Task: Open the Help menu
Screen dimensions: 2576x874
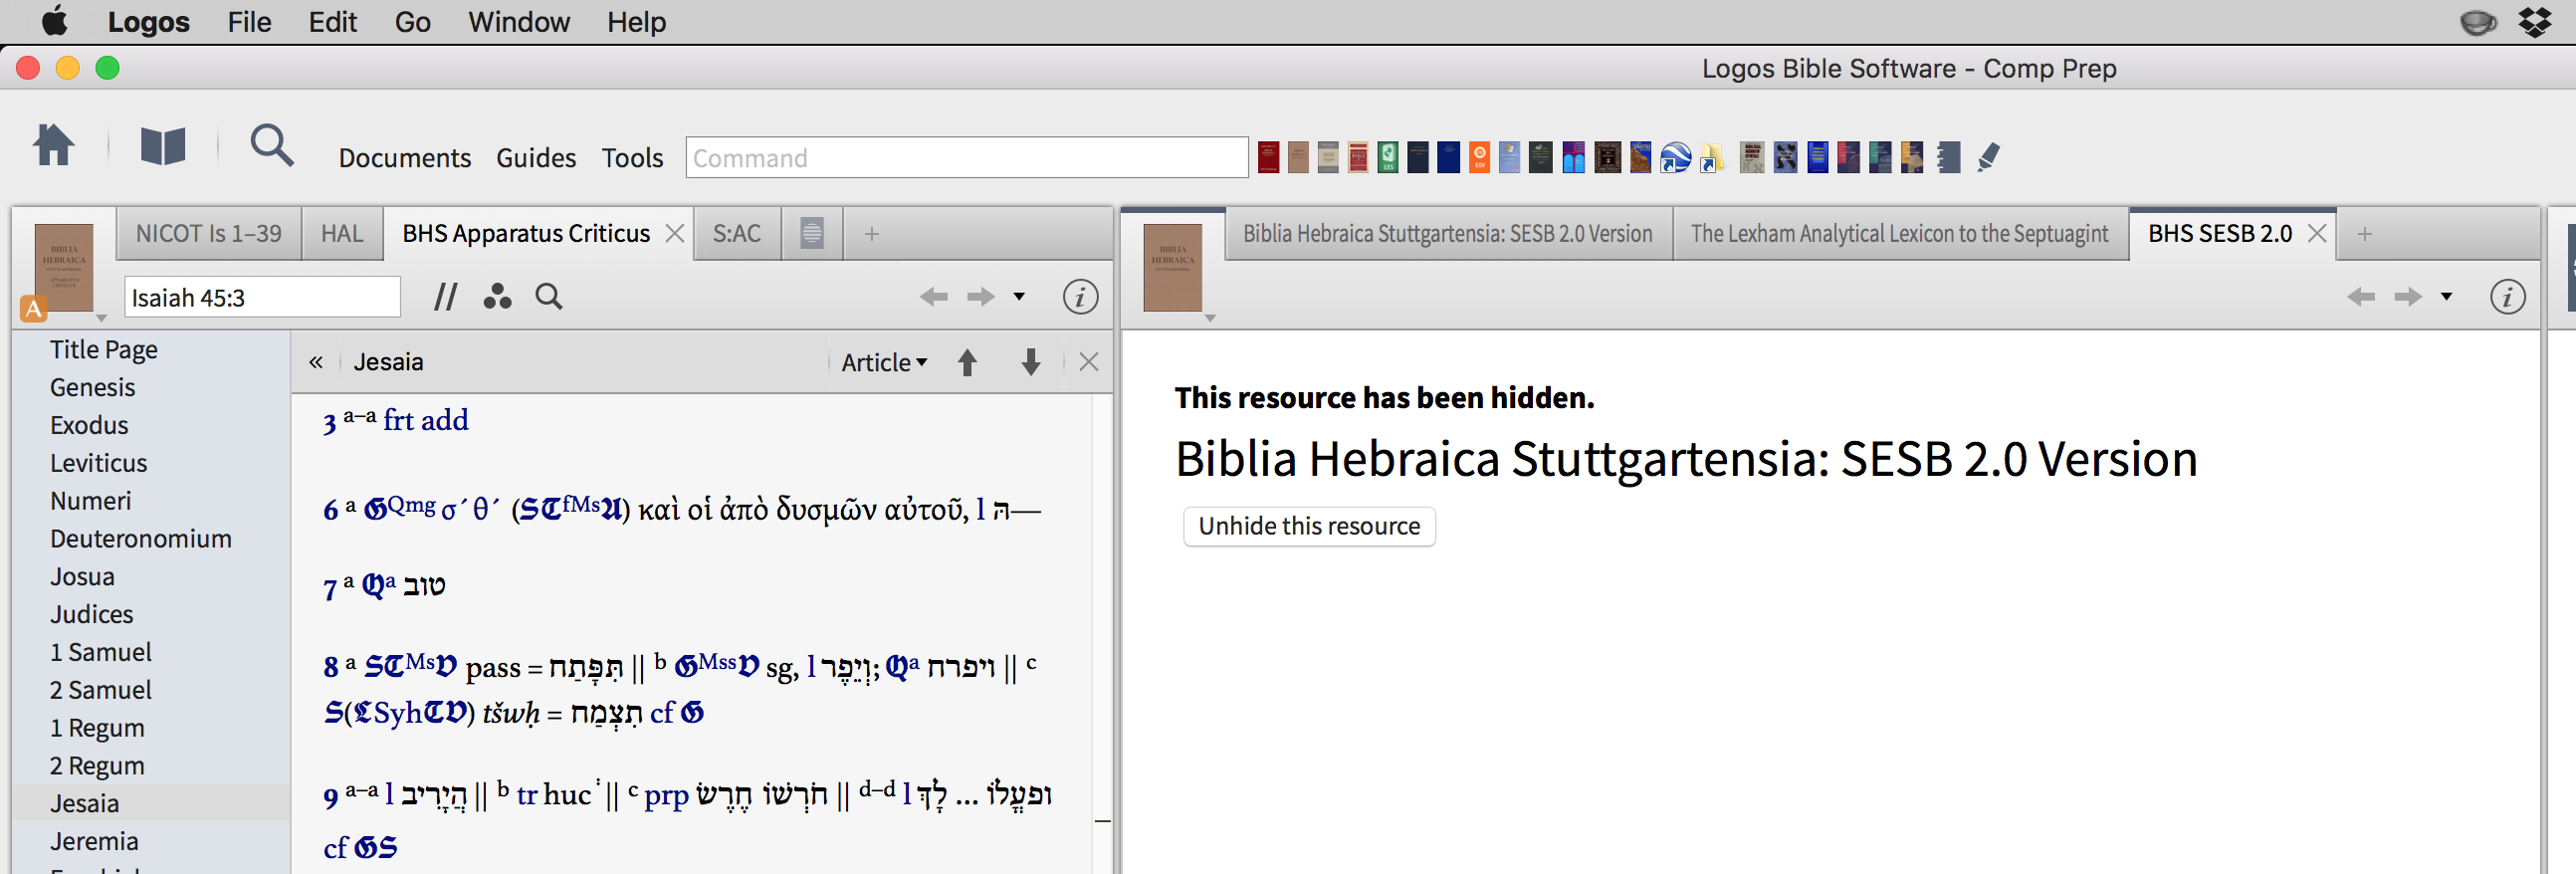Action: tap(636, 22)
